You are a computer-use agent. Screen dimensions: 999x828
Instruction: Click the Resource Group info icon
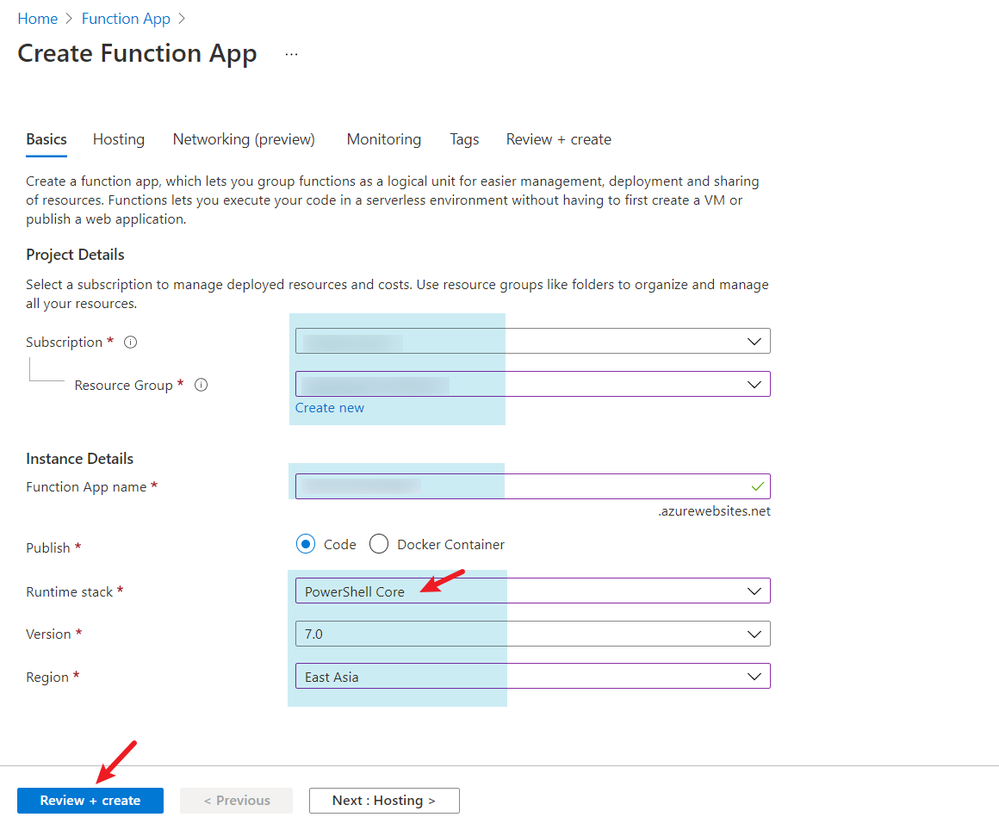click(201, 385)
